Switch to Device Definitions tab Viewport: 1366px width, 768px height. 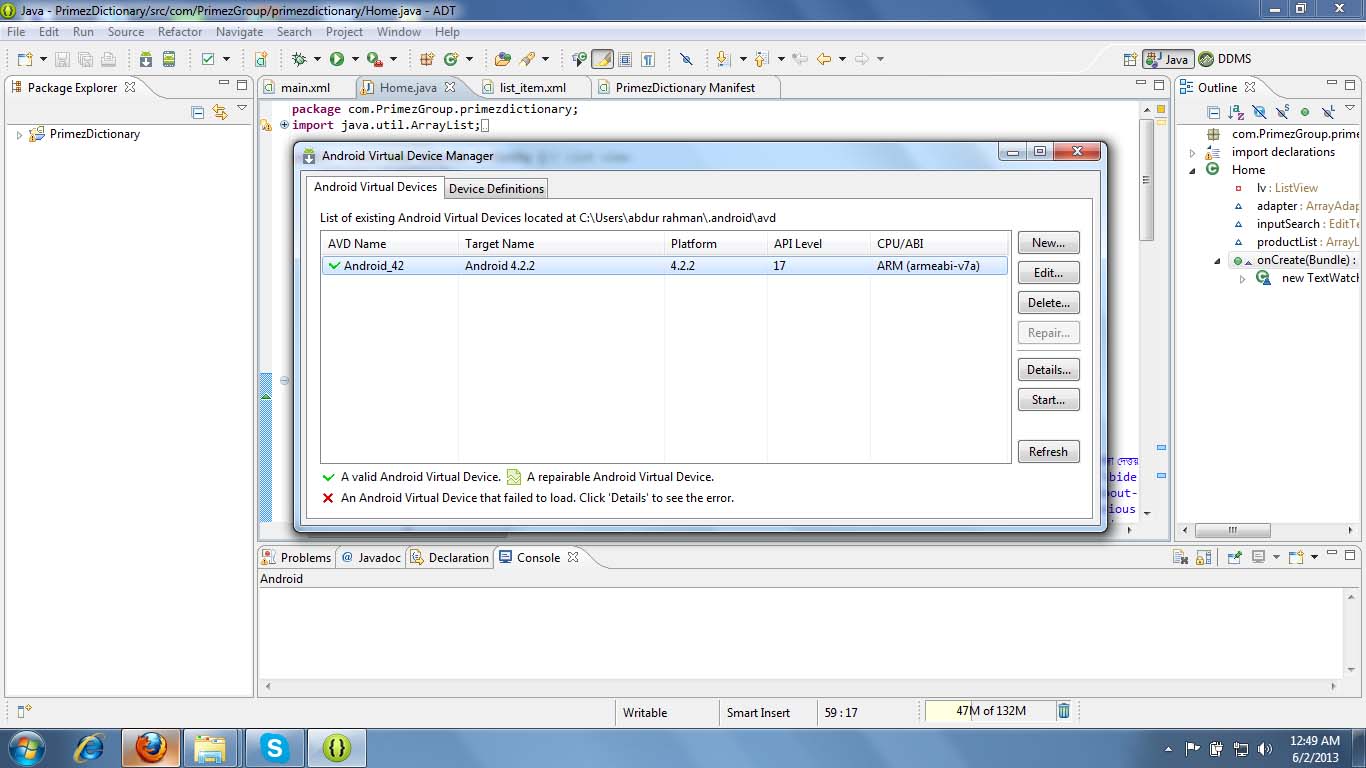(496, 188)
